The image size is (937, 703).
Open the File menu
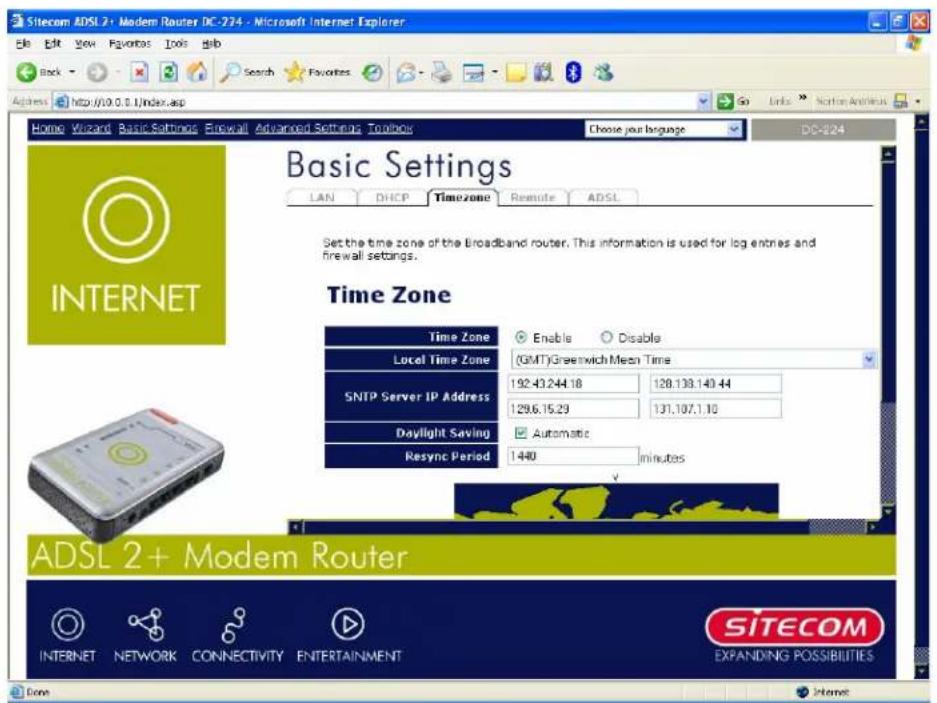pos(23,44)
